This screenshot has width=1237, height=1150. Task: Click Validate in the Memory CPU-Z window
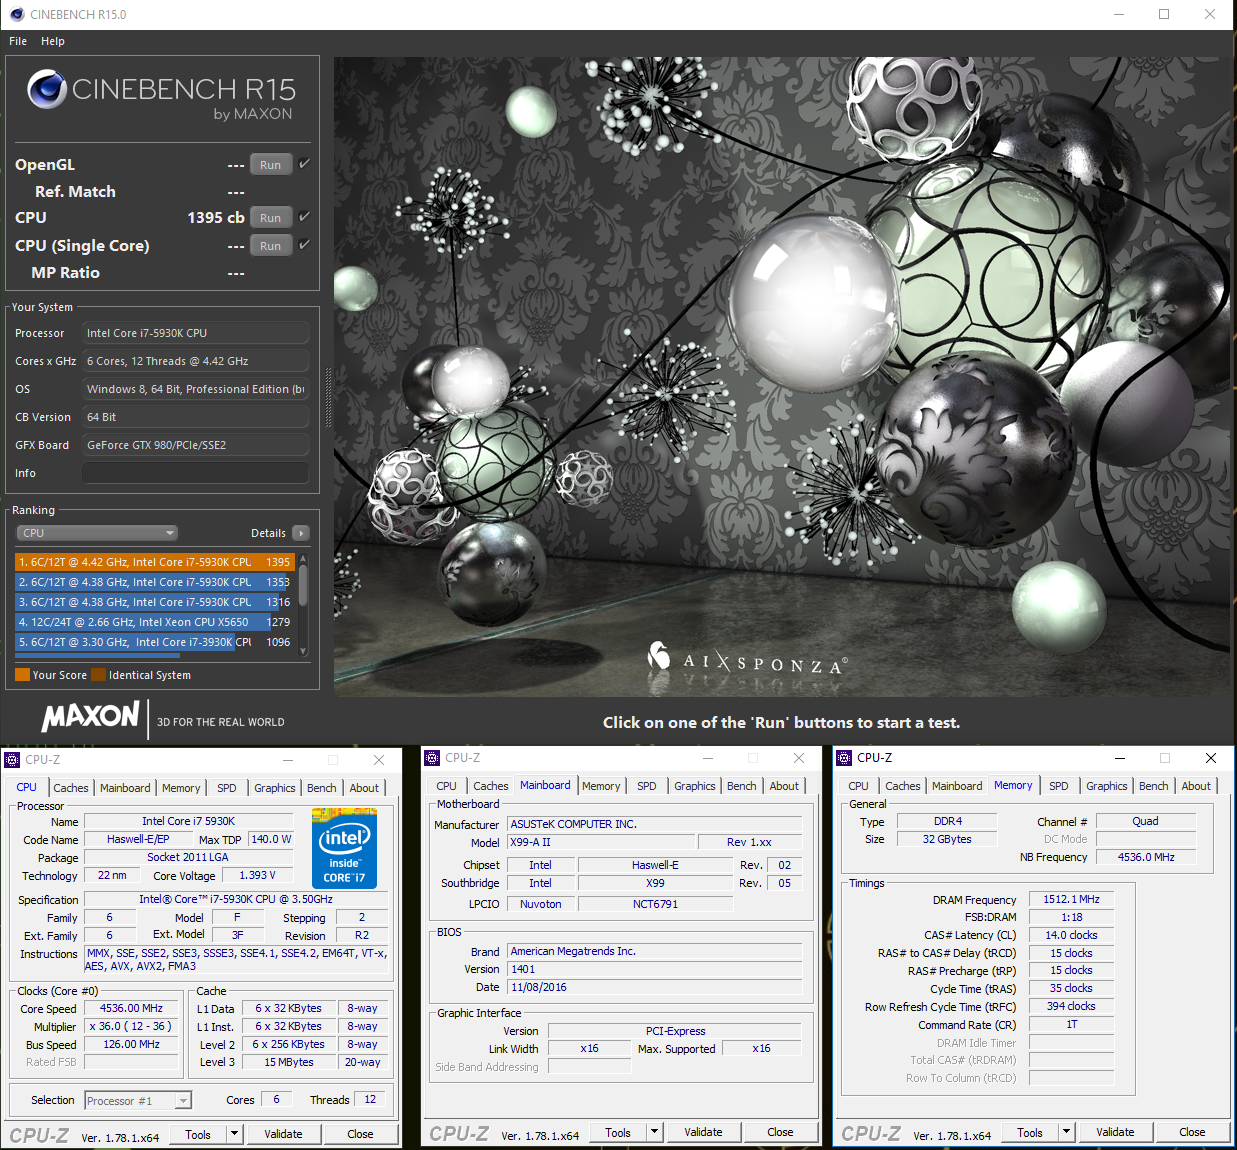point(1115,1132)
